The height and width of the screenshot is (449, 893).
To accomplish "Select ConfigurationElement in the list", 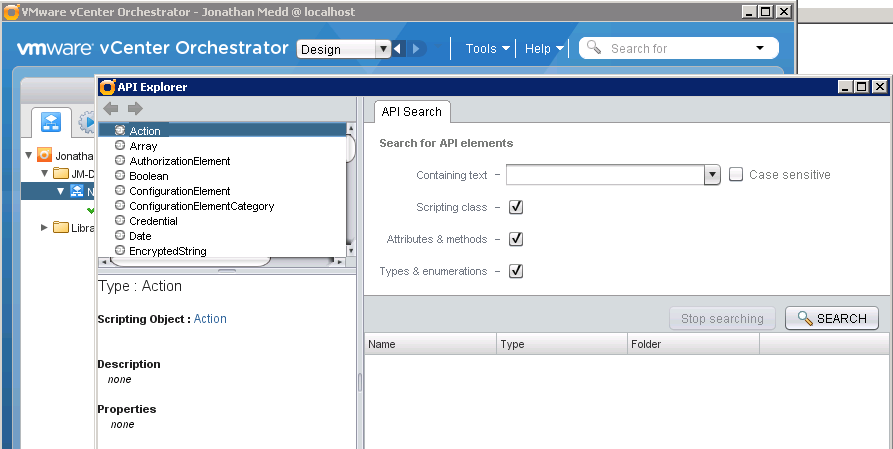I will [222, 191].
